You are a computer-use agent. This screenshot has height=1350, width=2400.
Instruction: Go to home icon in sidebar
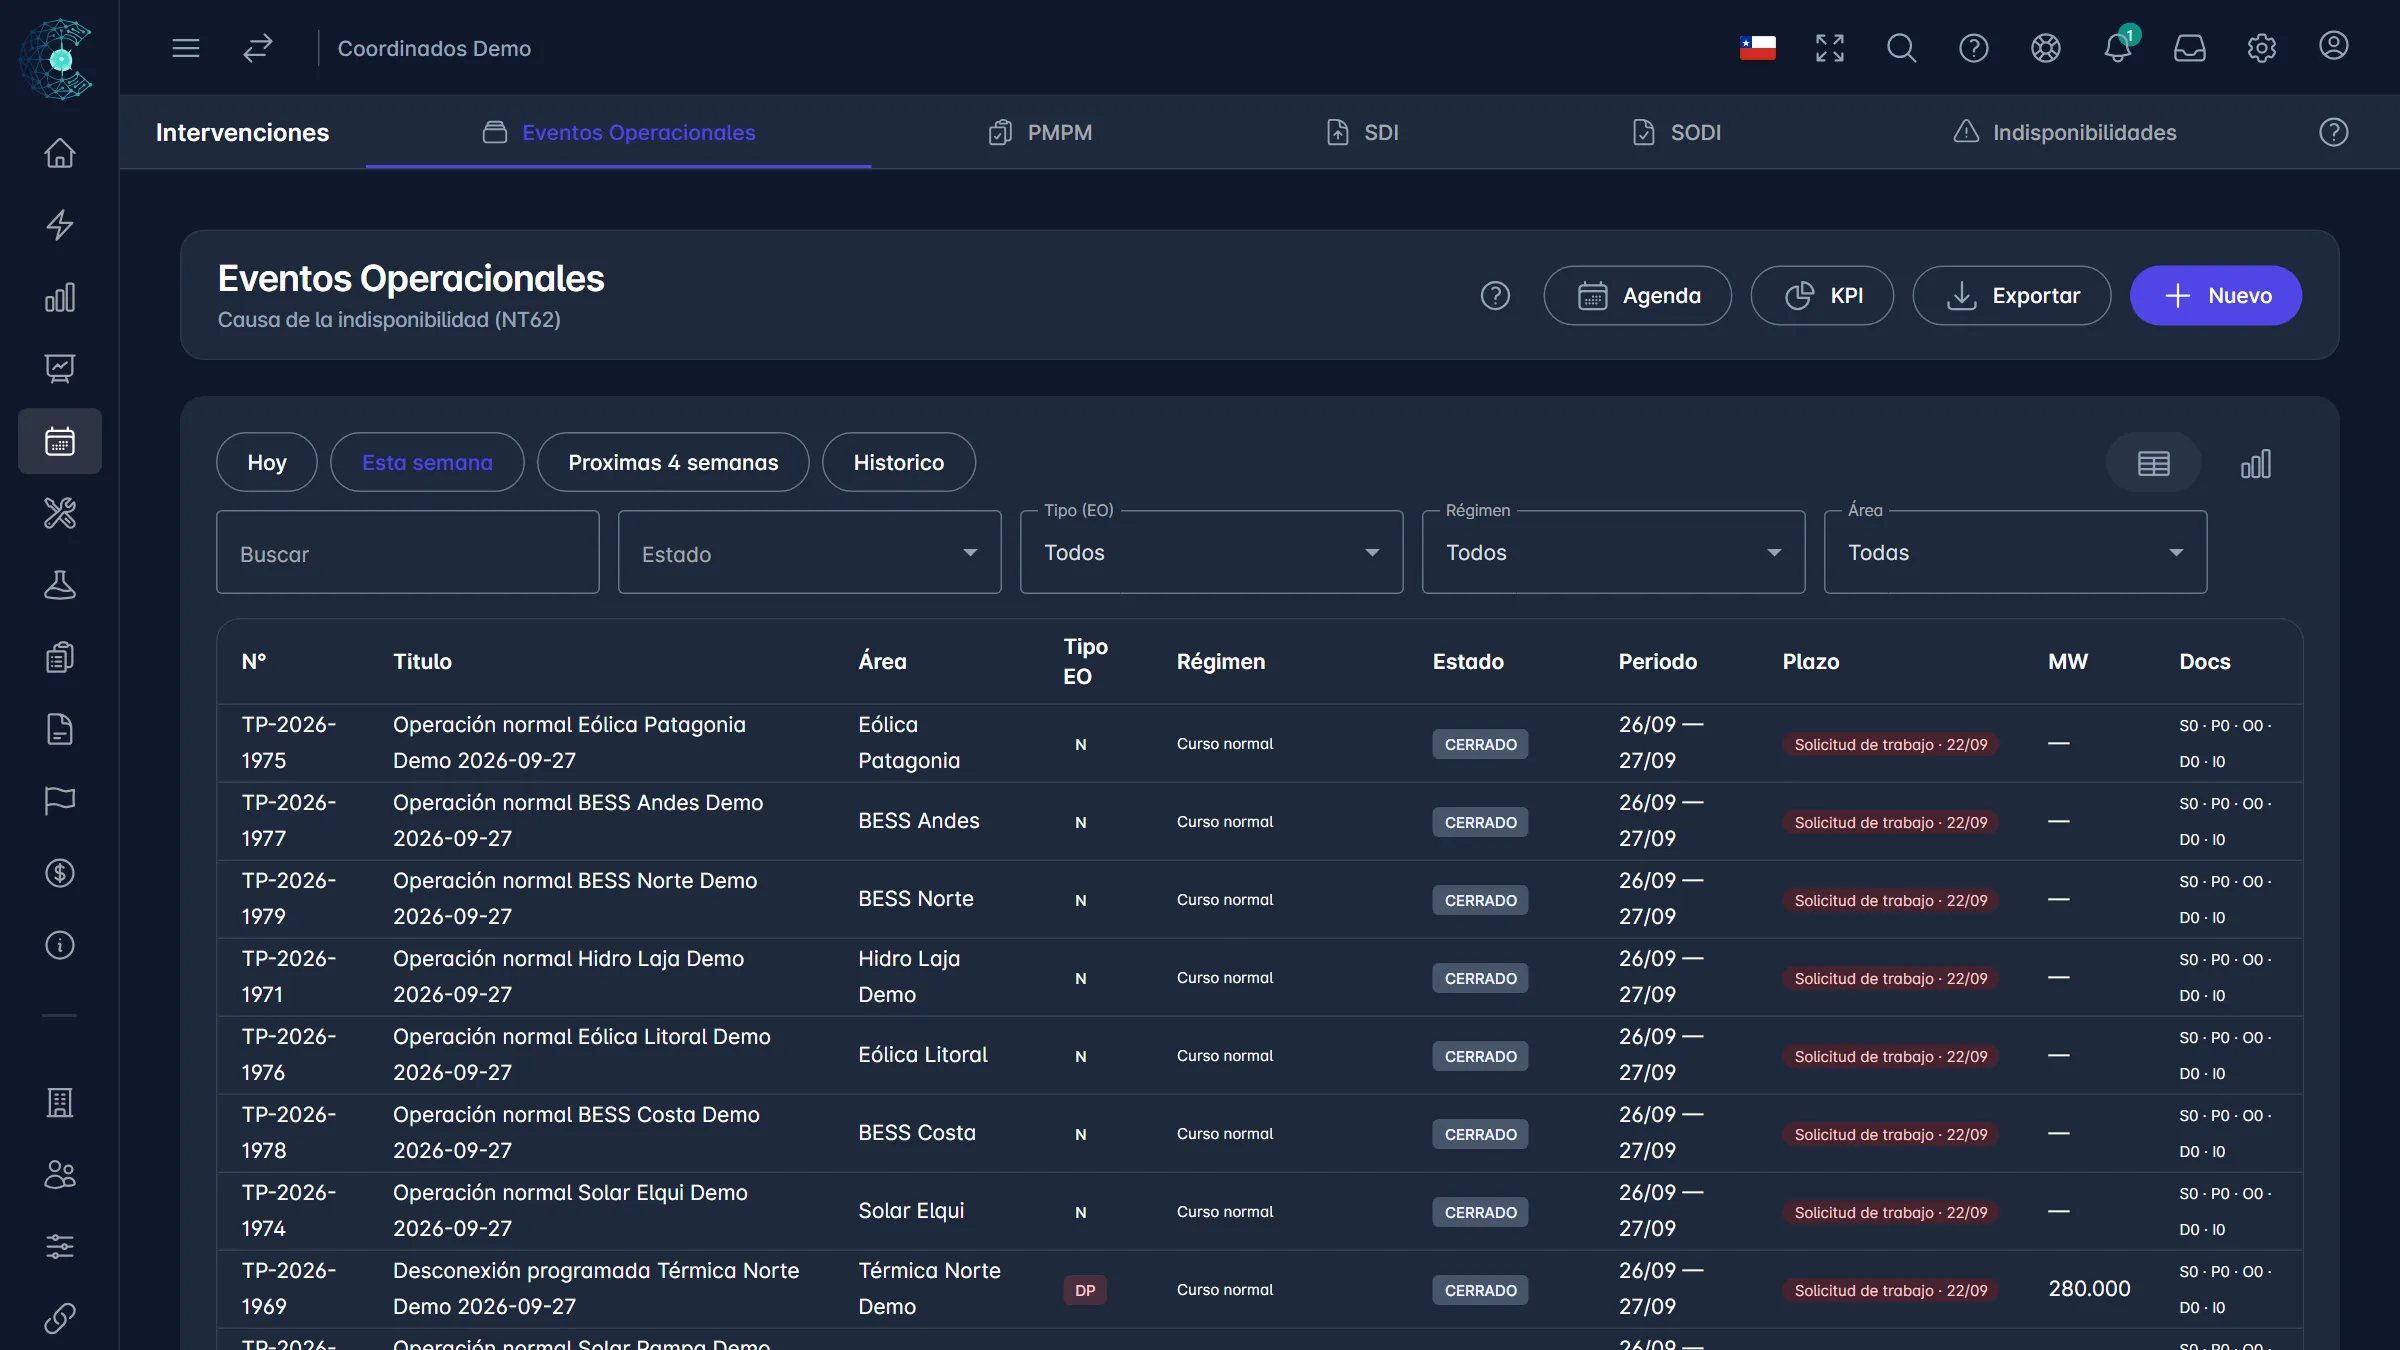point(60,153)
